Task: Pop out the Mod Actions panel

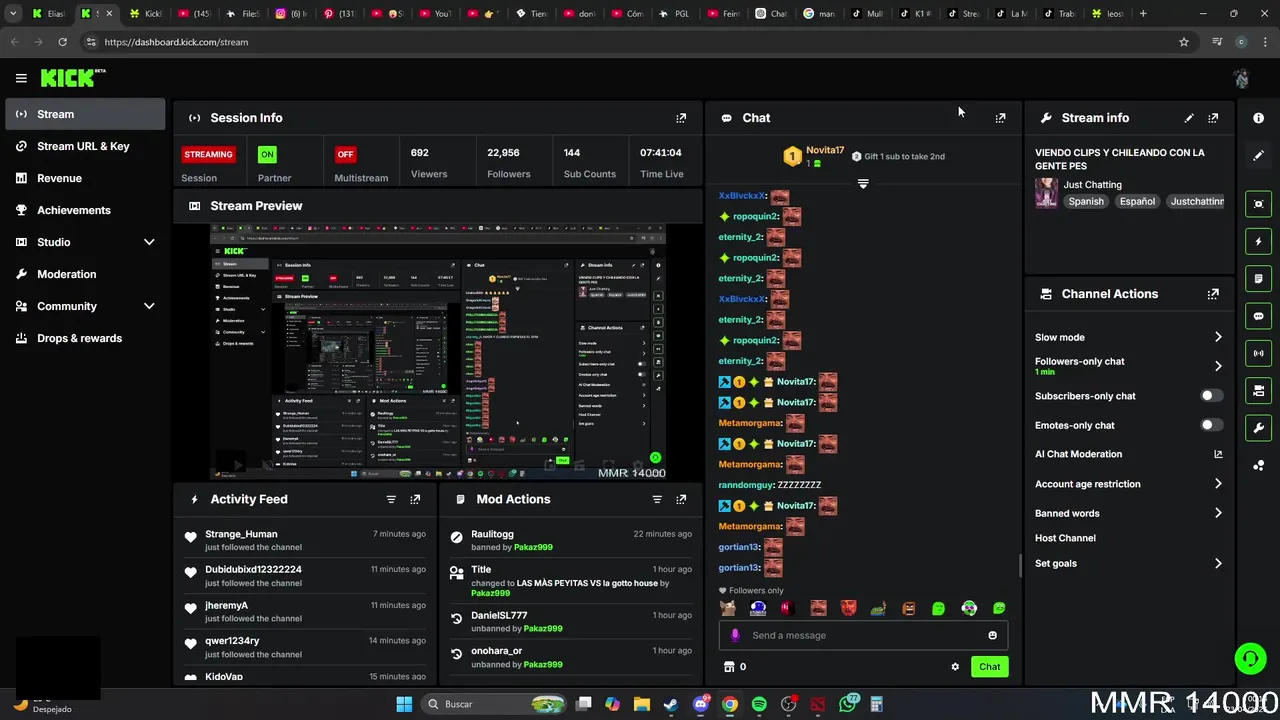Action: click(681, 499)
